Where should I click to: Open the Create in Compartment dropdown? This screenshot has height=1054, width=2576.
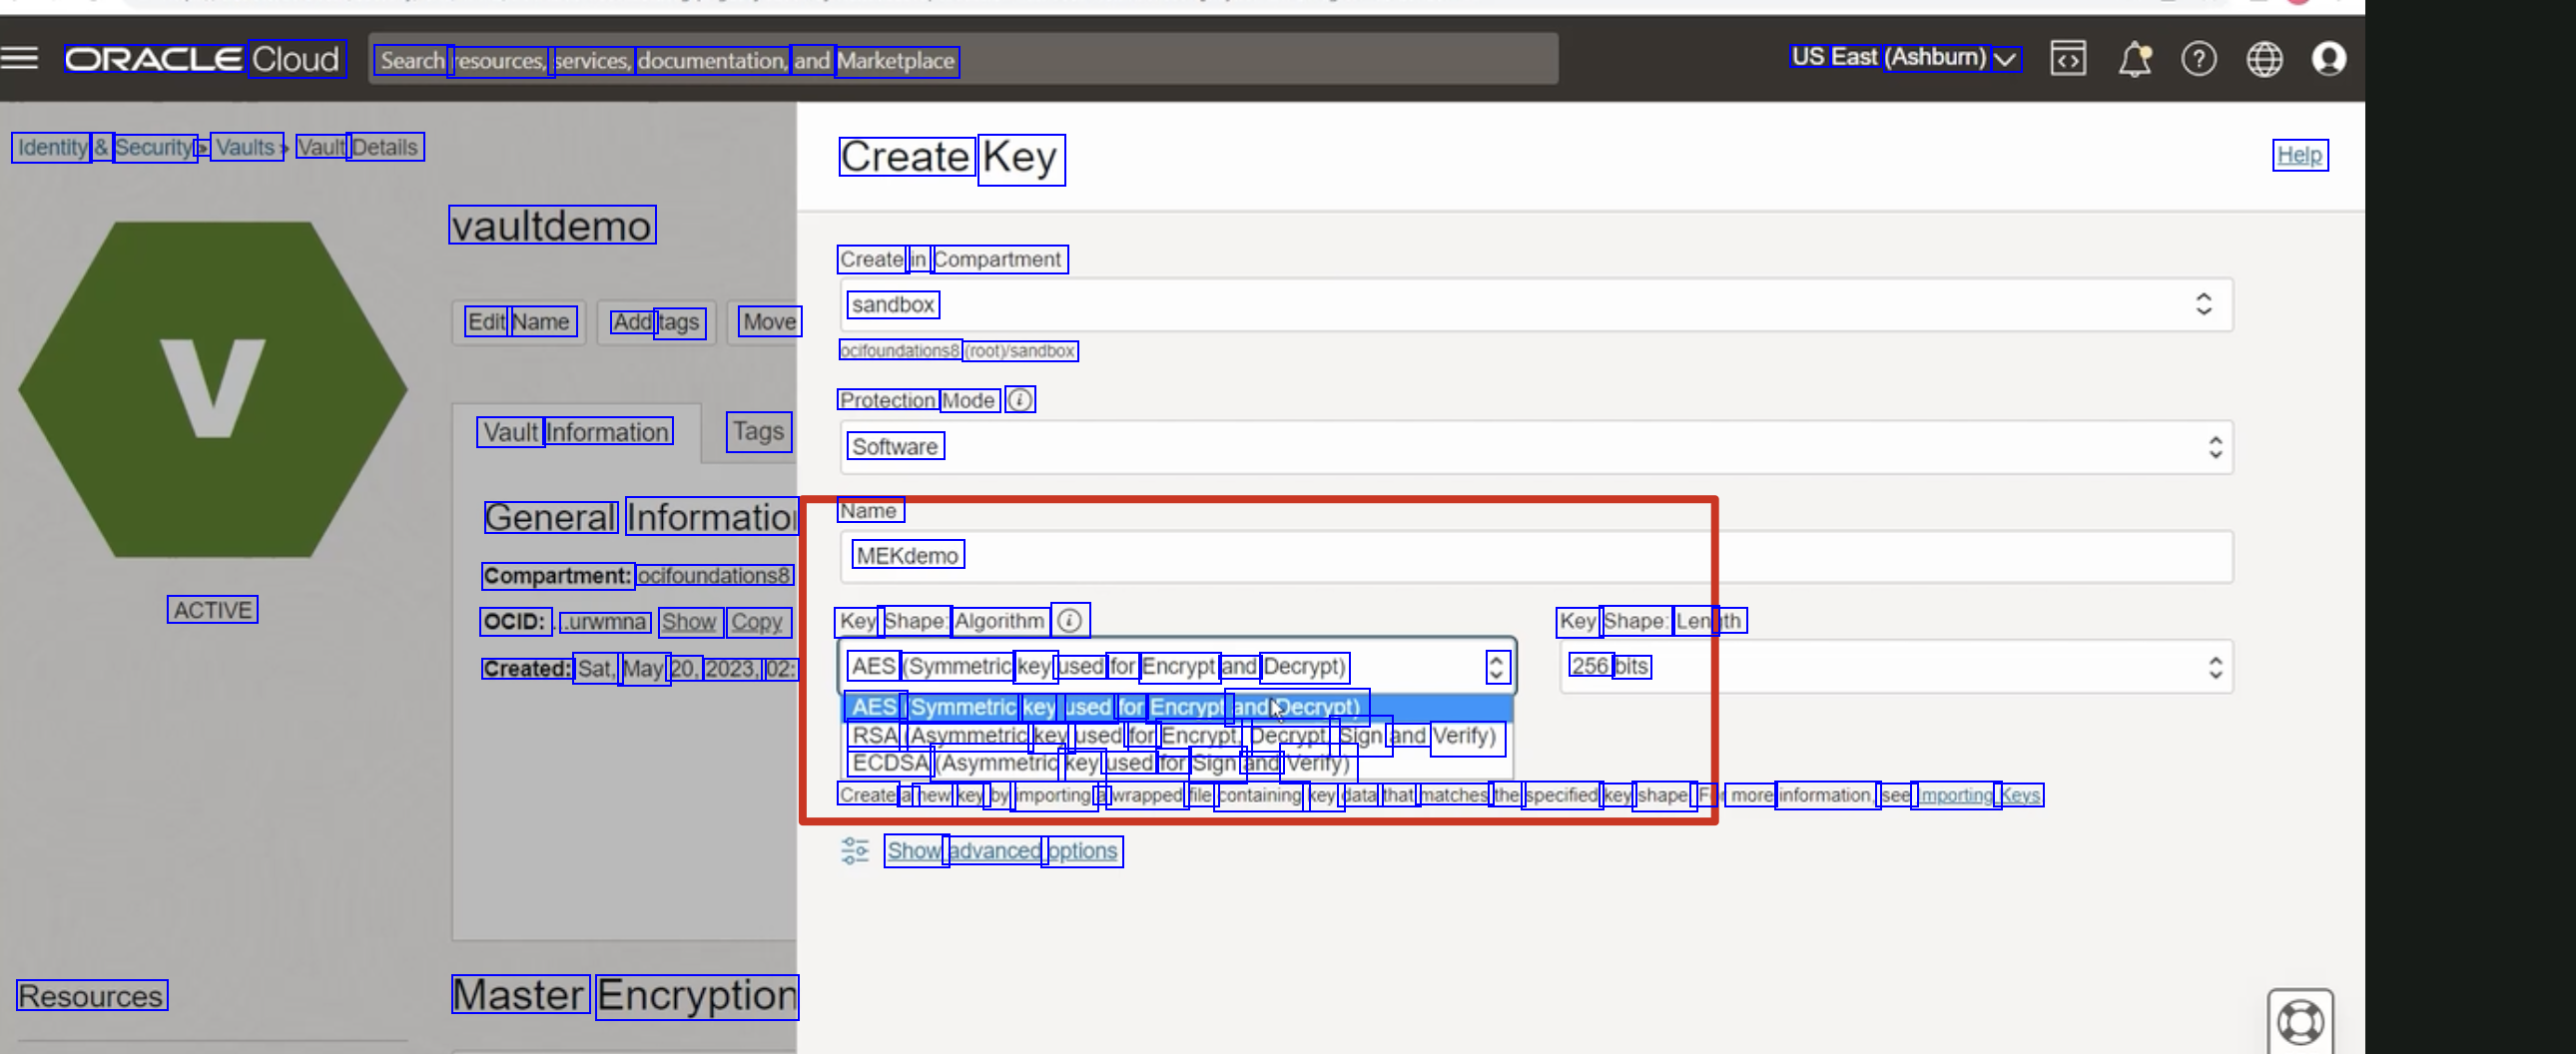click(1535, 304)
